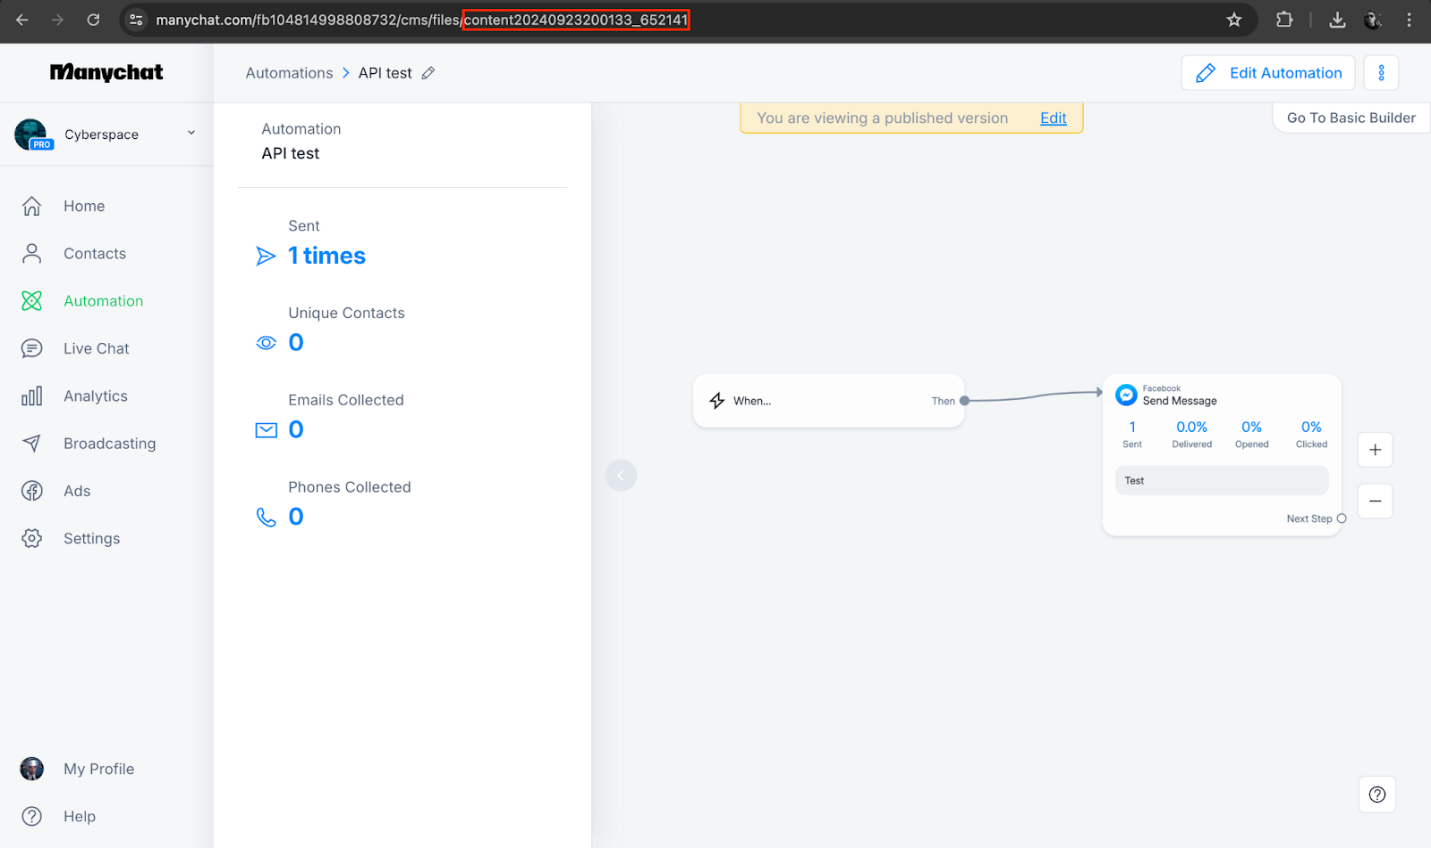1431x848 pixels.
Task: Switch using Go To Basic Builder
Action: 1350,118
